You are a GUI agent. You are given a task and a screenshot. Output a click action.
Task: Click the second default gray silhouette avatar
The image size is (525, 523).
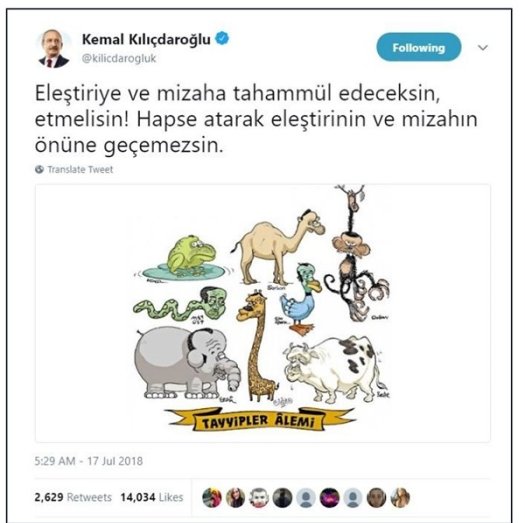(x=353, y=498)
